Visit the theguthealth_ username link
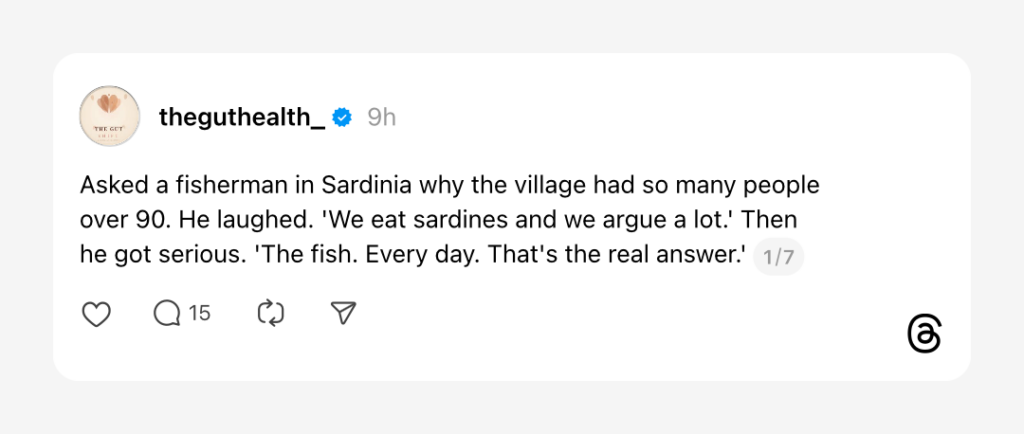Screen dimensions: 1024x434 242,118
